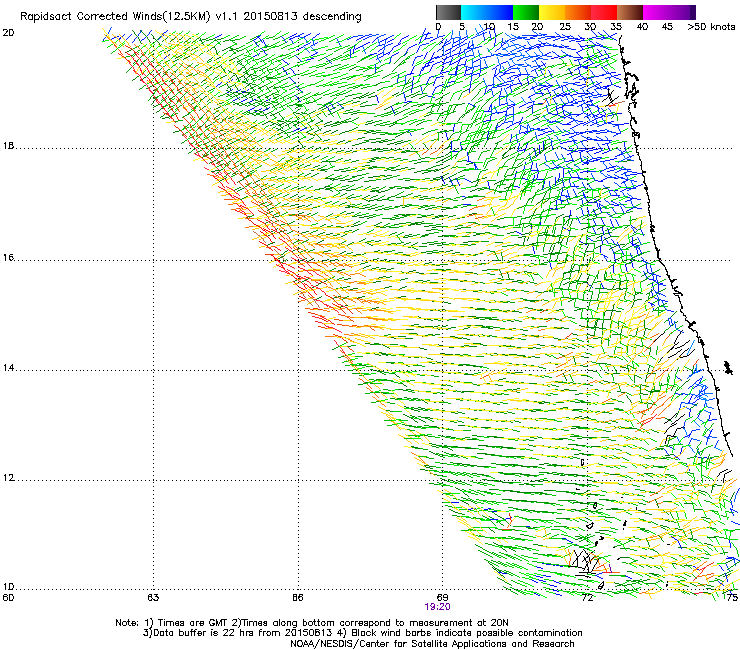Click the NOAA/NESDIS credit line
This screenshot has width=740, height=650.
(432, 644)
